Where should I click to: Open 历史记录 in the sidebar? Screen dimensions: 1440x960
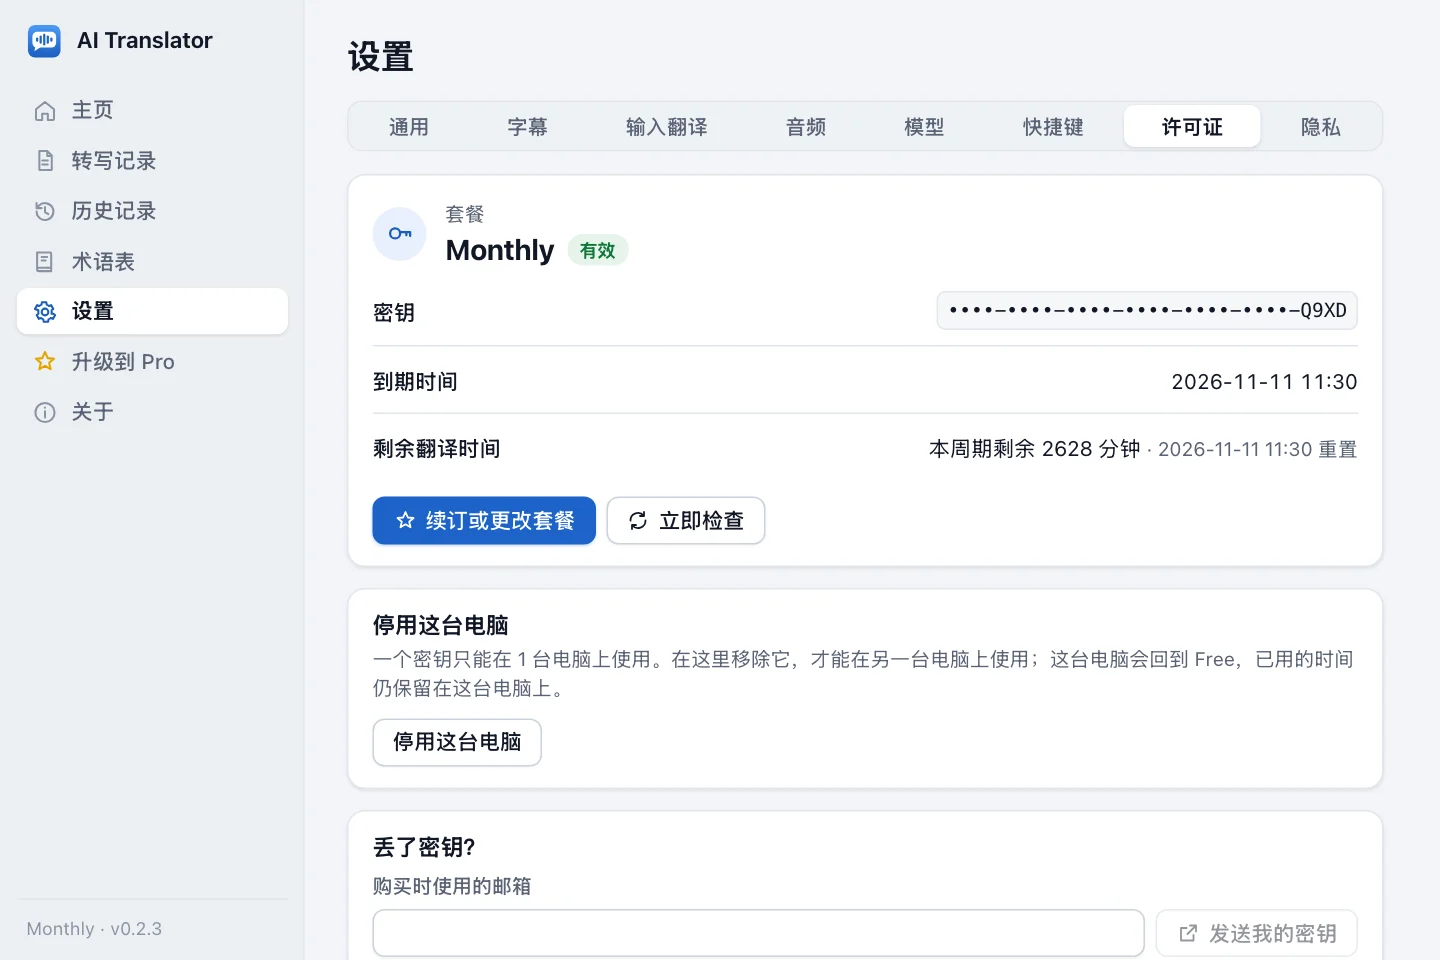click(152, 211)
